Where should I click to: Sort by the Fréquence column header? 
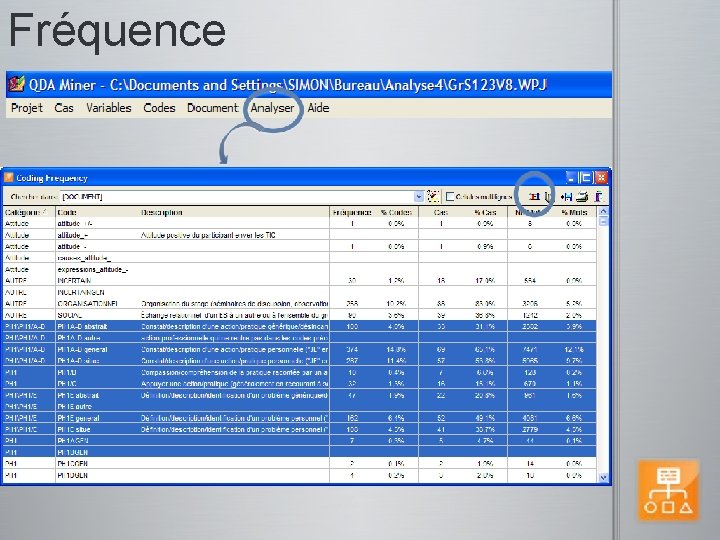[x=352, y=213]
